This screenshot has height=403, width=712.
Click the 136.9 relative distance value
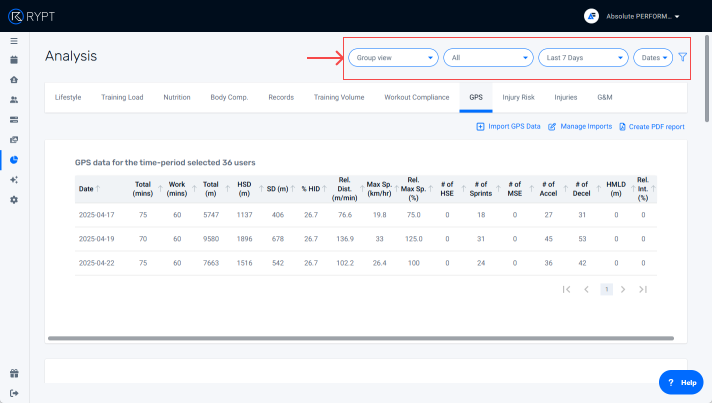(x=345, y=239)
